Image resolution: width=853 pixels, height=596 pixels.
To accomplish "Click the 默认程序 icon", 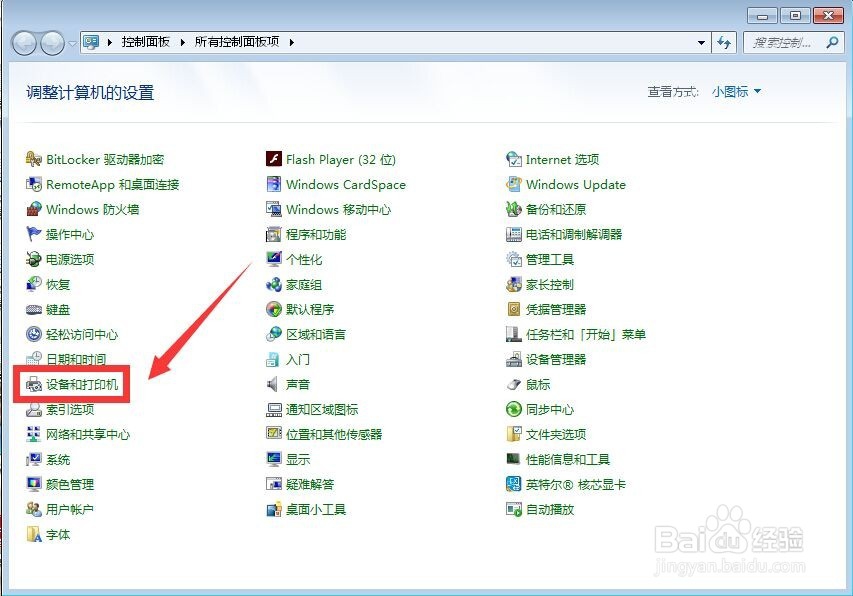I will [274, 309].
